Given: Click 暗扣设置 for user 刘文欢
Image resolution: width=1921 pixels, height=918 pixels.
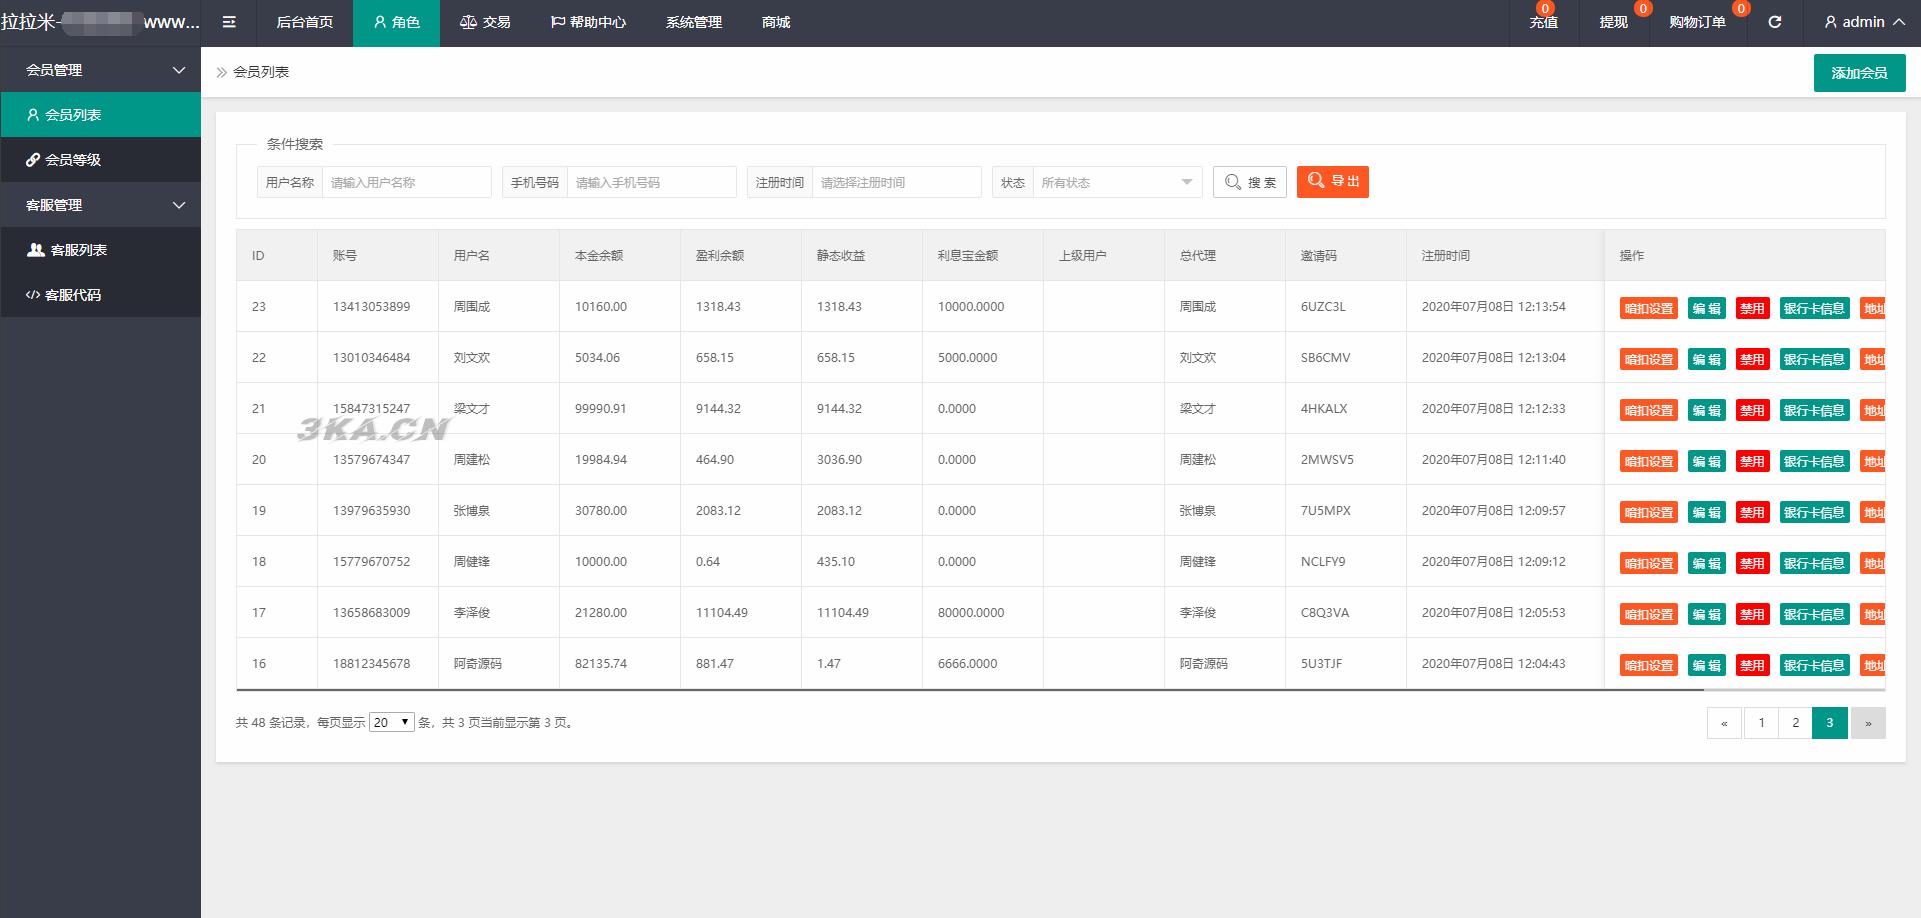Looking at the screenshot, I should [1649, 359].
